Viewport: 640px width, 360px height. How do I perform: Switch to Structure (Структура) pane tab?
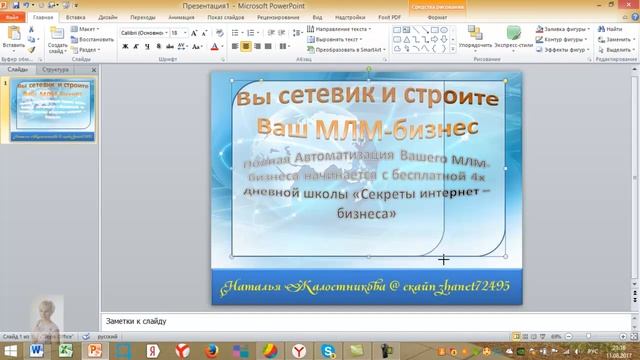coord(56,70)
